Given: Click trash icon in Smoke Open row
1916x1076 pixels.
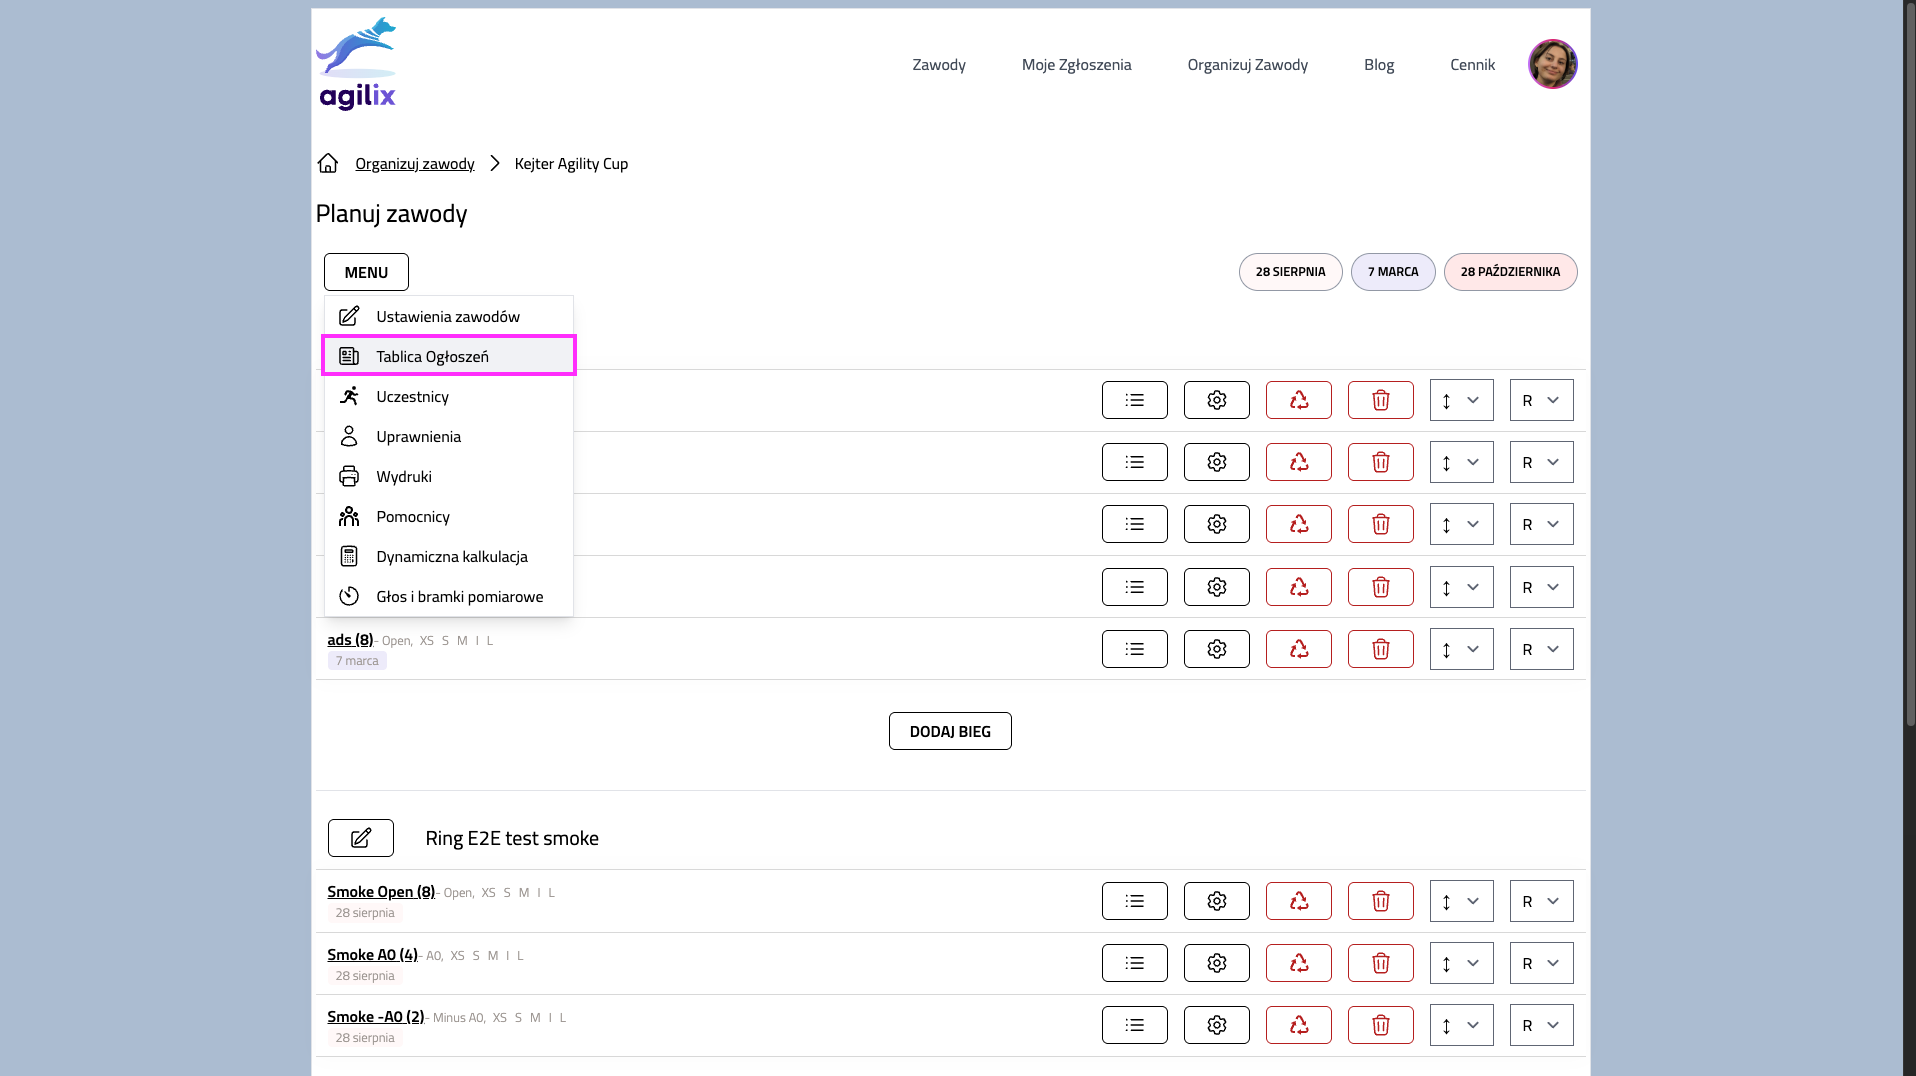Looking at the screenshot, I should 1380,901.
